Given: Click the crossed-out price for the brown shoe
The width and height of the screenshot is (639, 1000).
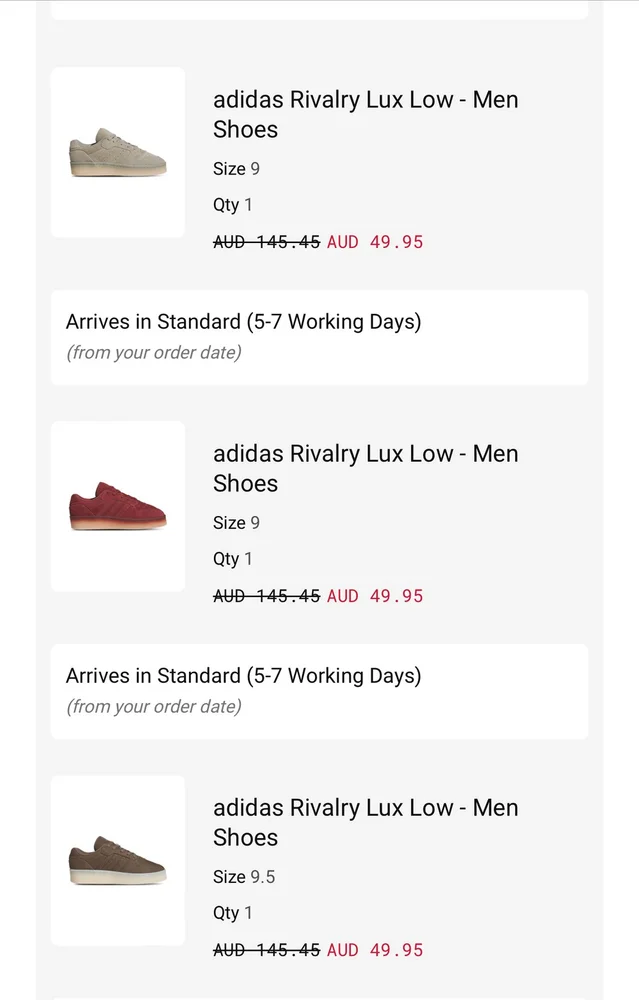Looking at the screenshot, I should (x=266, y=950).
